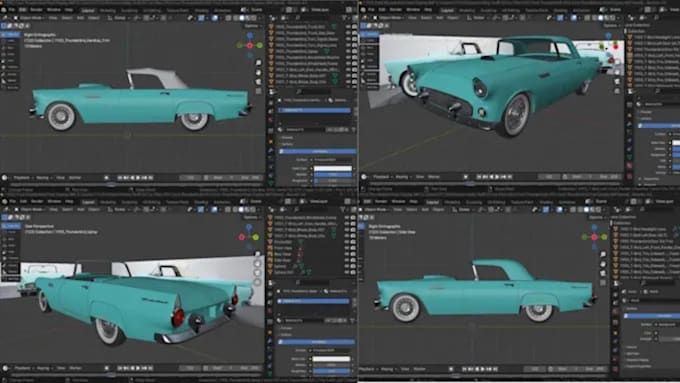Click the camera view icon in bottom-right window
Screen dimensions: 680x383
pyautogui.click(x=603, y=273)
